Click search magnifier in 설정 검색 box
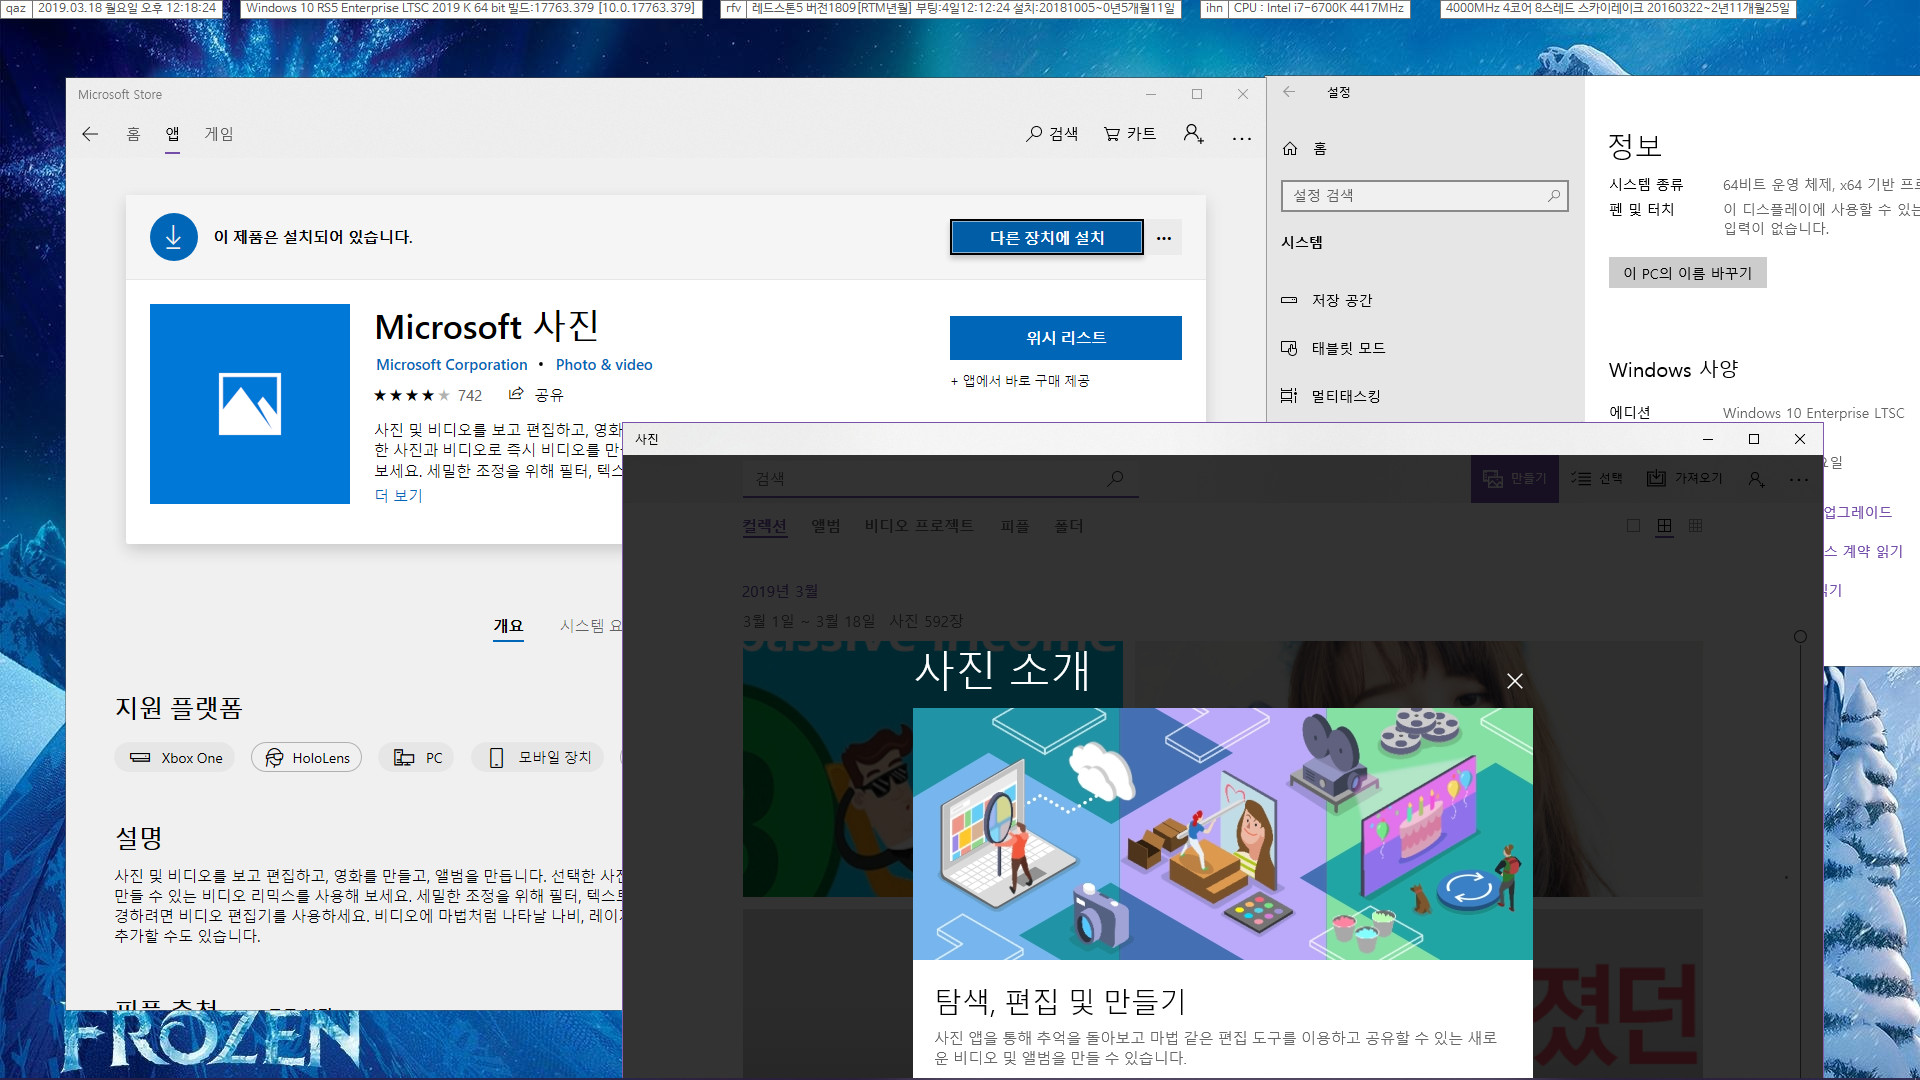The image size is (1920, 1080). tap(1553, 196)
